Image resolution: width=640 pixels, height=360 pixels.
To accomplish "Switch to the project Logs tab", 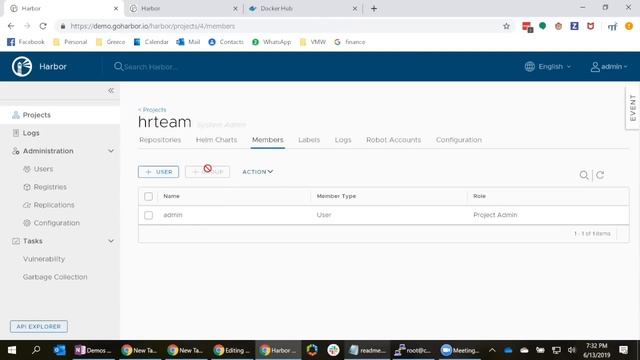I will (343, 140).
